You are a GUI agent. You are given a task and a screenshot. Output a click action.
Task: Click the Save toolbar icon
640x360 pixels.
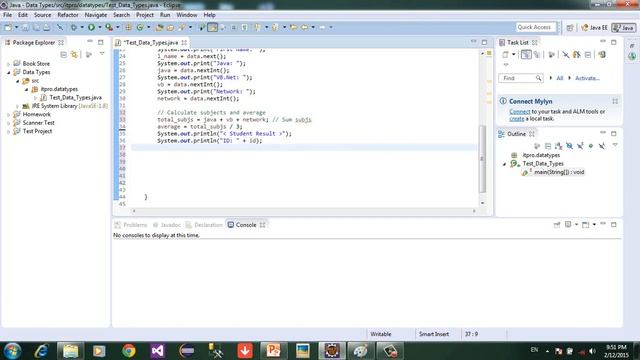pos(25,27)
